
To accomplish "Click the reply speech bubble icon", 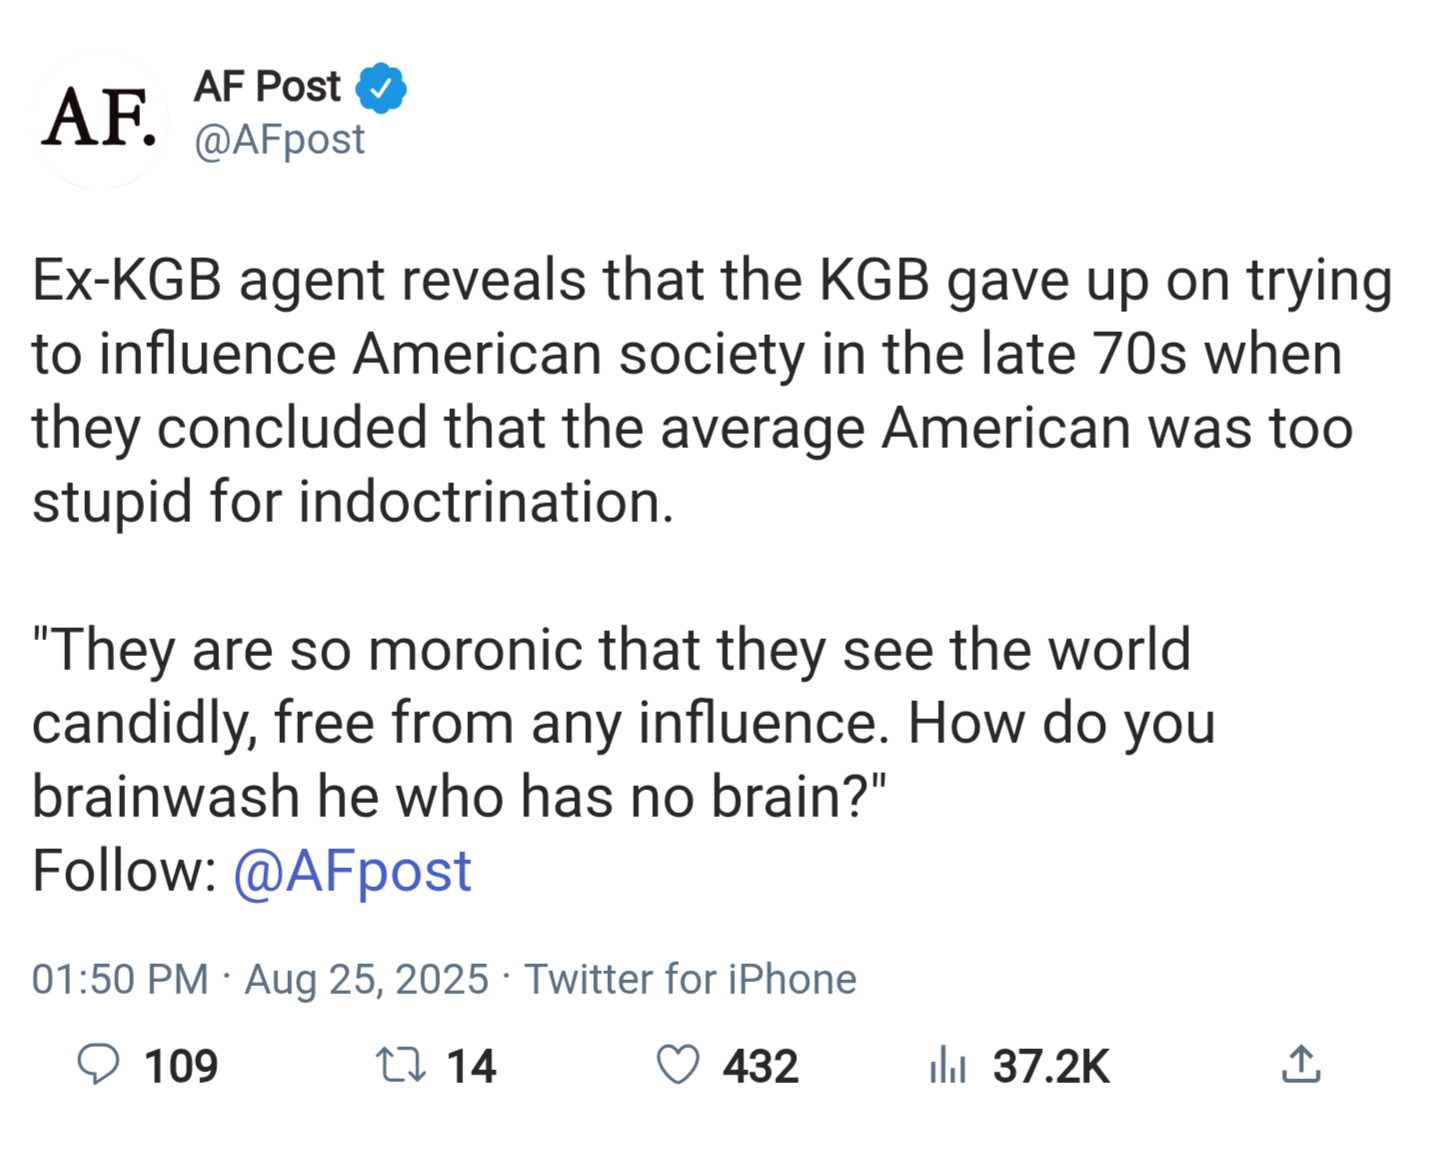I will [x=98, y=1065].
